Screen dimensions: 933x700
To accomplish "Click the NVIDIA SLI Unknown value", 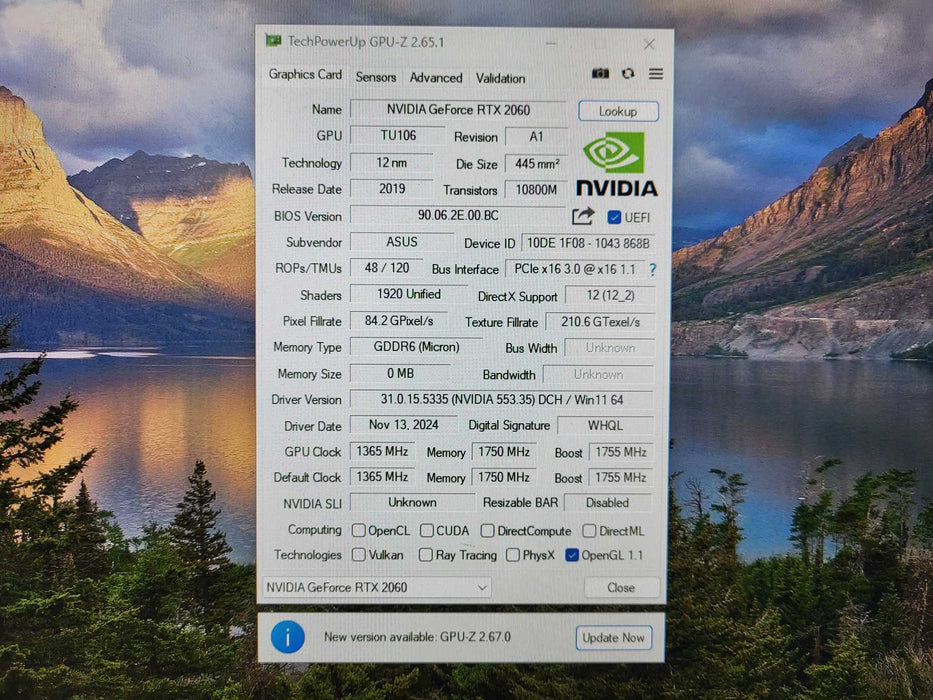I will click(x=412, y=502).
